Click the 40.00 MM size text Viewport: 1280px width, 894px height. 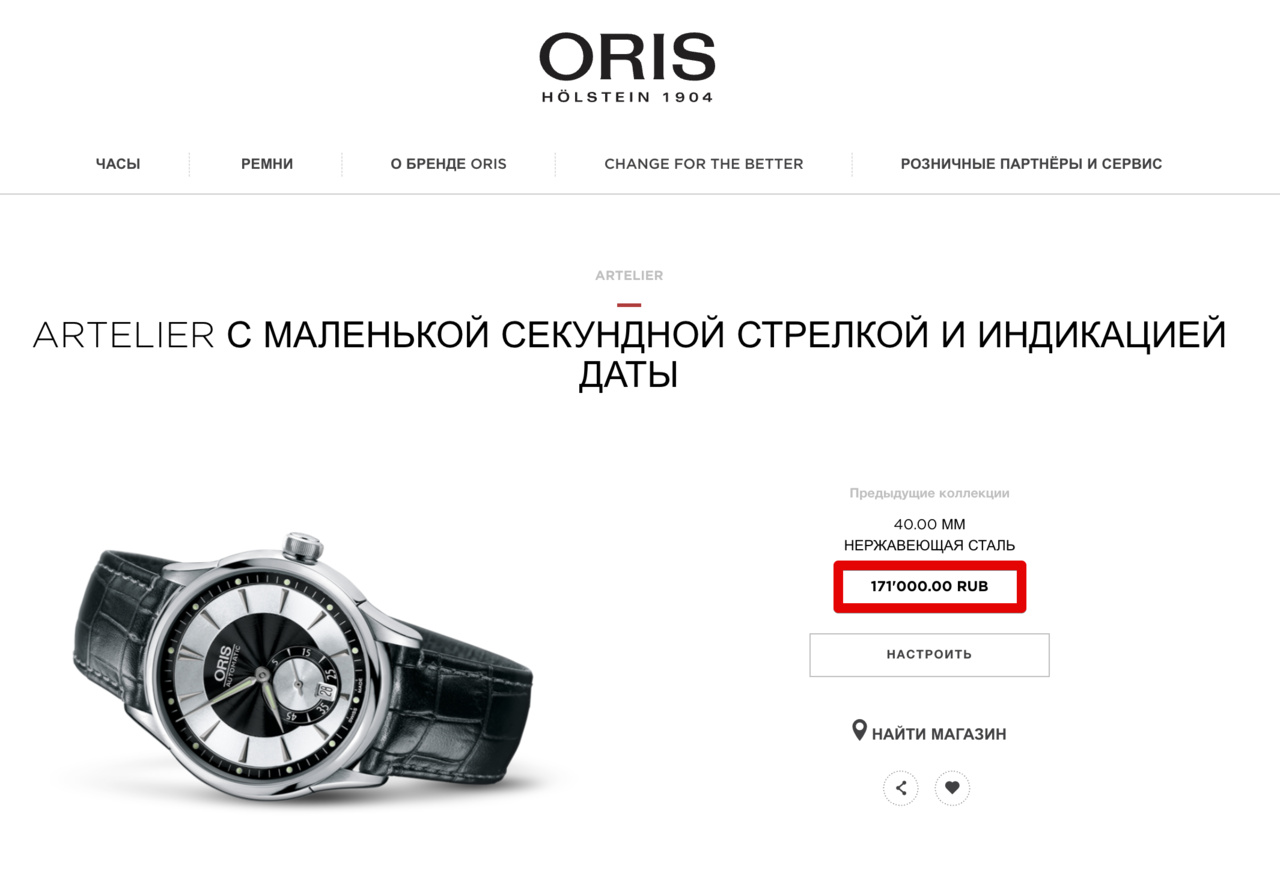pos(929,524)
